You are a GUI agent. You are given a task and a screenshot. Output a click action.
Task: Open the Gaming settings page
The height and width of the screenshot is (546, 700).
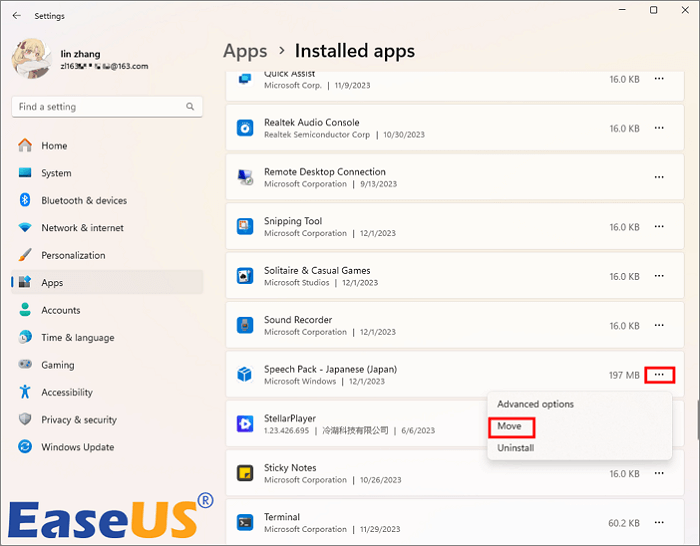107,365
